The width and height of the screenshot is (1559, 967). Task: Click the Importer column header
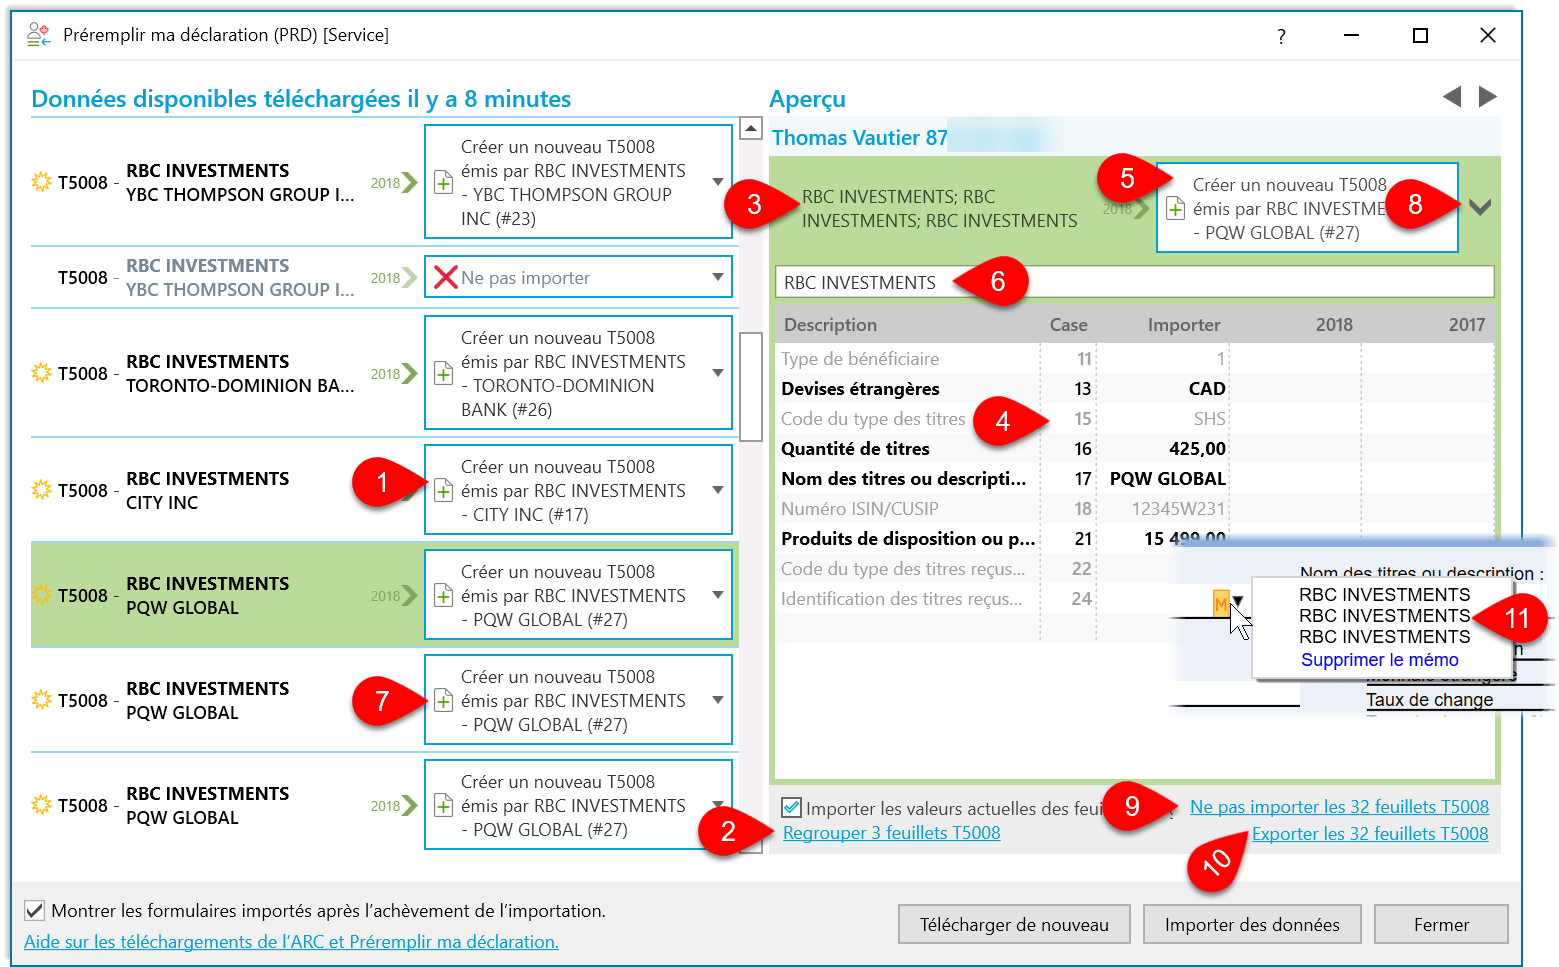click(1184, 325)
